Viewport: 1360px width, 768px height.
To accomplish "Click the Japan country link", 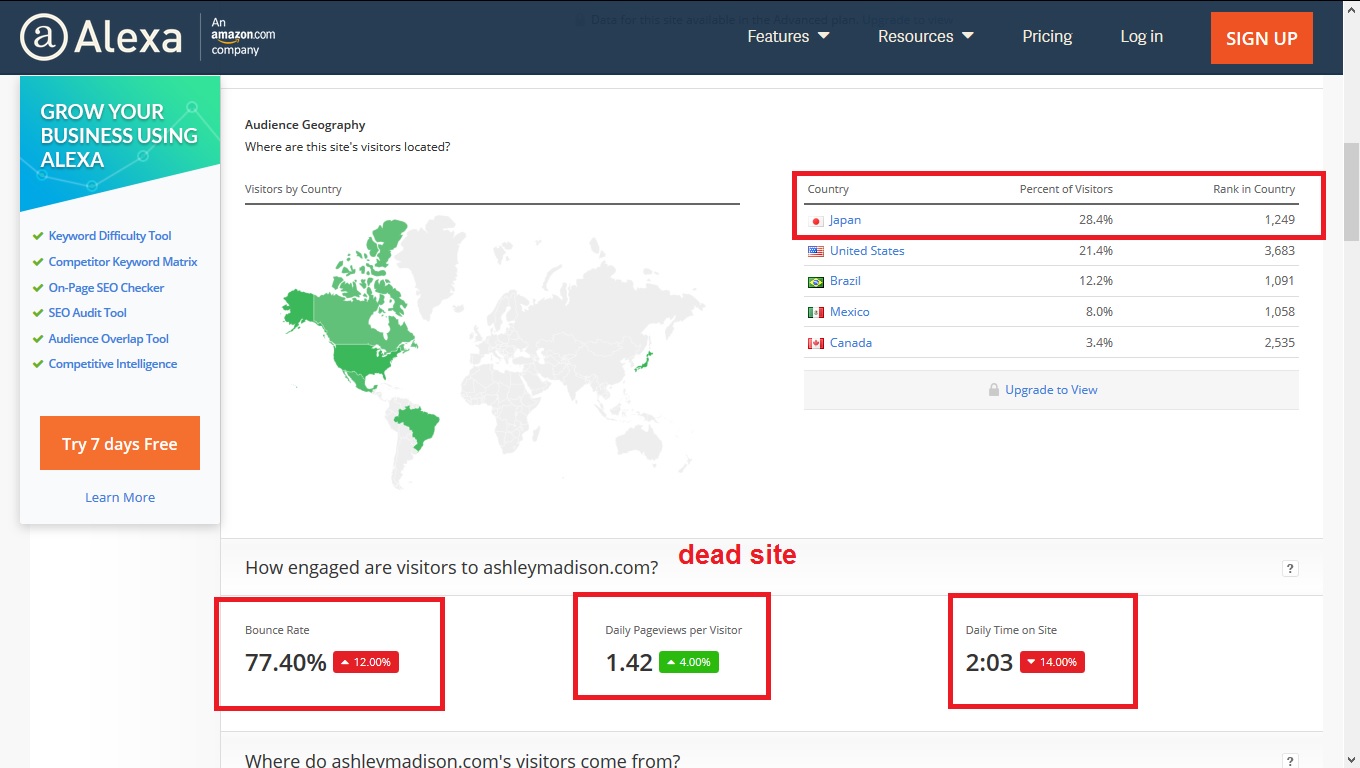I will click(x=845, y=220).
